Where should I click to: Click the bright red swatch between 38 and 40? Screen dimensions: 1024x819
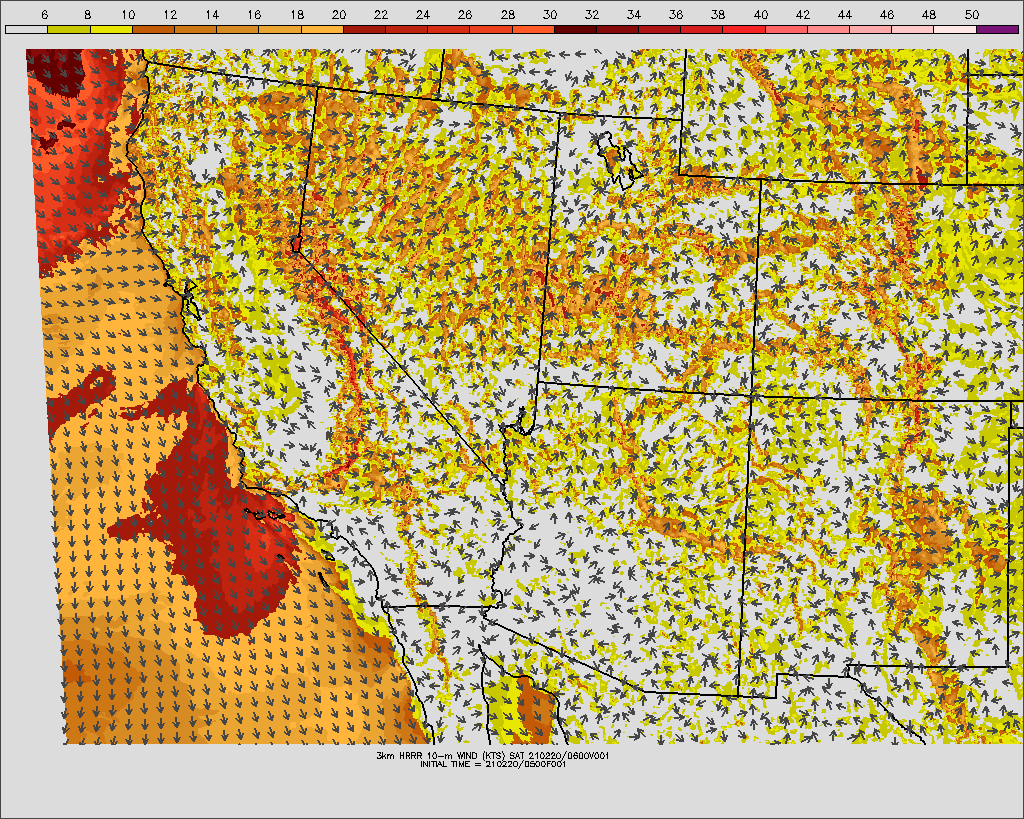coord(744,29)
